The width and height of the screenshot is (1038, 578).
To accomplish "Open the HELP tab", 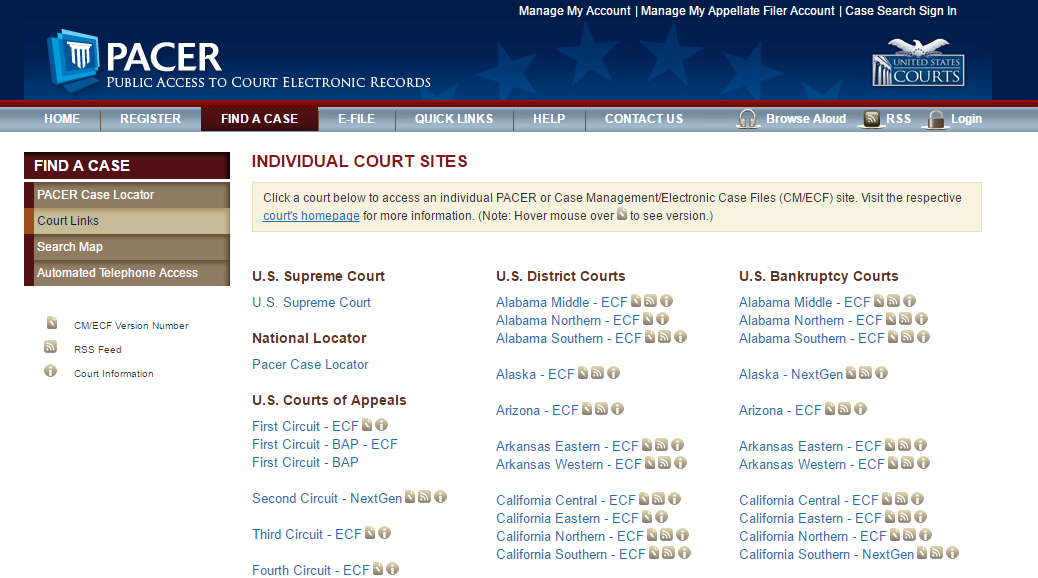I will pos(549,119).
